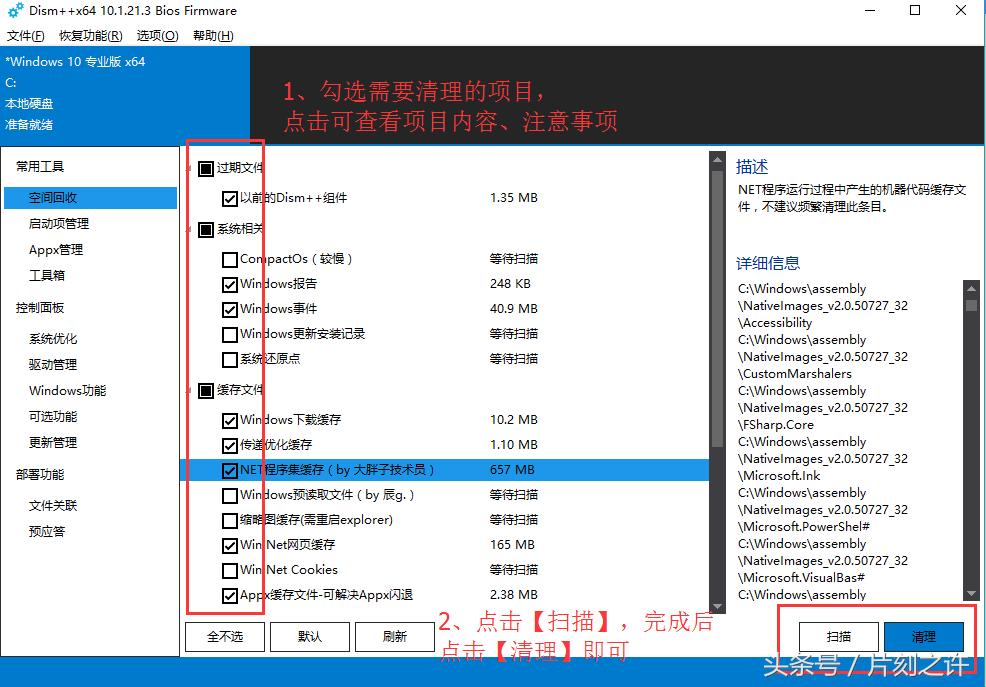Check Windows更新安装记录

(229, 334)
